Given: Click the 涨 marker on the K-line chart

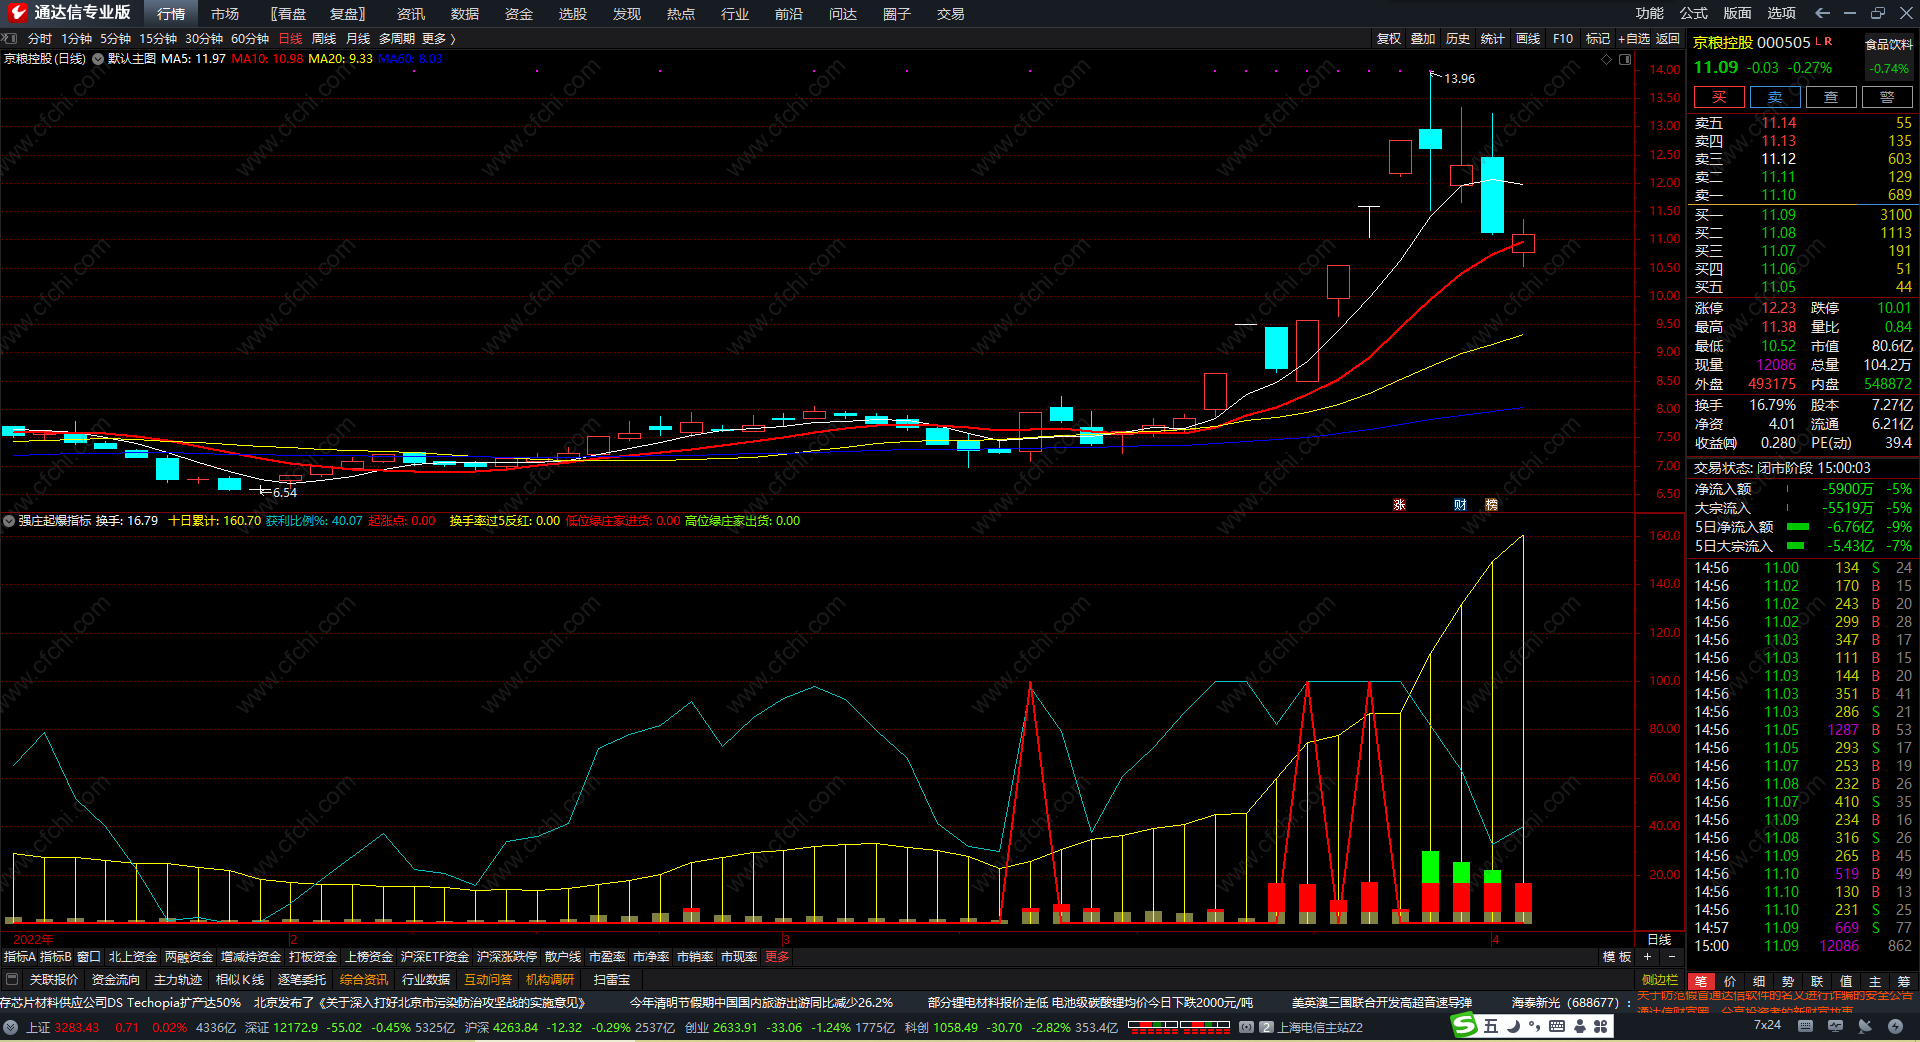Looking at the screenshot, I should pyautogui.click(x=1399, y=505).
